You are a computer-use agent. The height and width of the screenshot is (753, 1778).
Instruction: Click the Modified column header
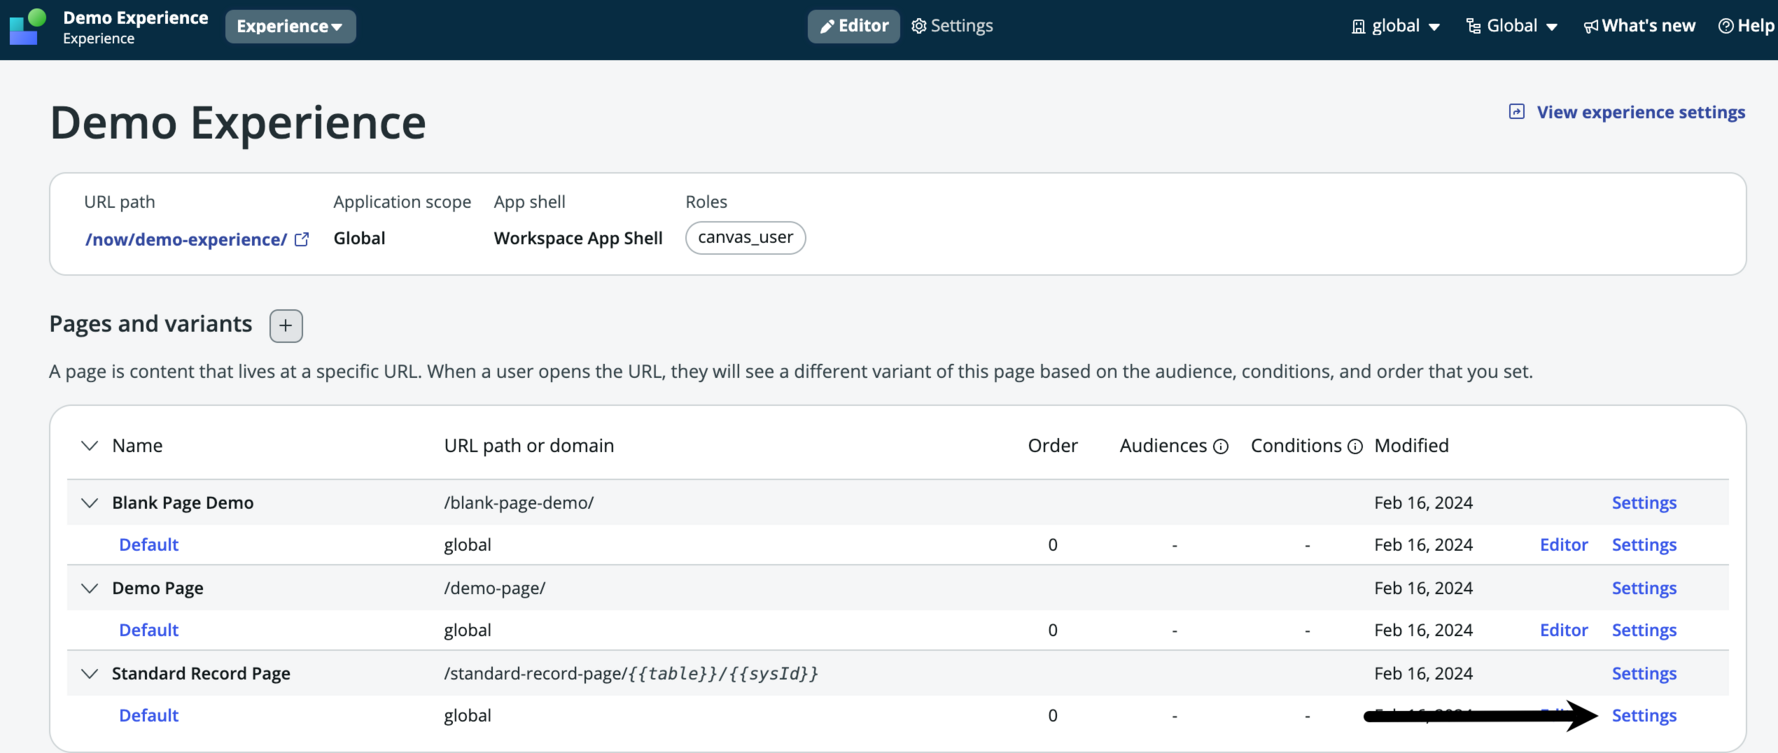click(1411, 446)
